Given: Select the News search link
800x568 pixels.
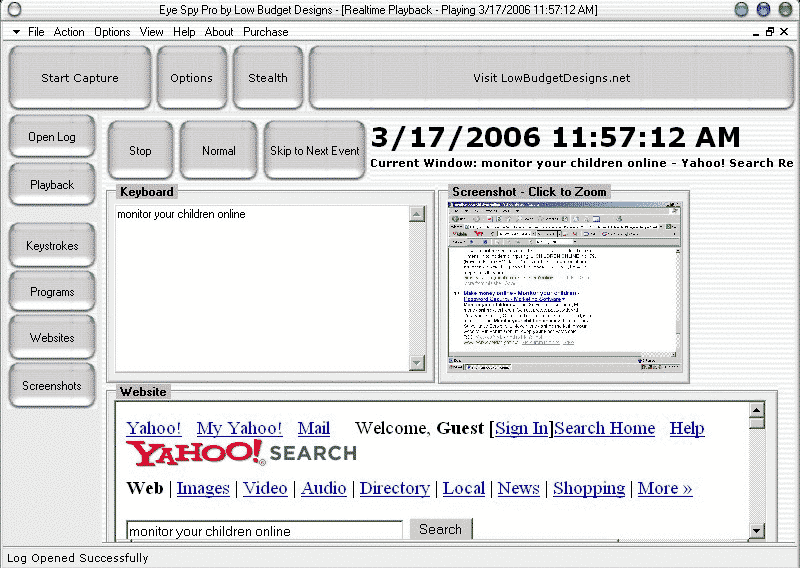Looking at the screenshot, I should [x=518, y=488].
